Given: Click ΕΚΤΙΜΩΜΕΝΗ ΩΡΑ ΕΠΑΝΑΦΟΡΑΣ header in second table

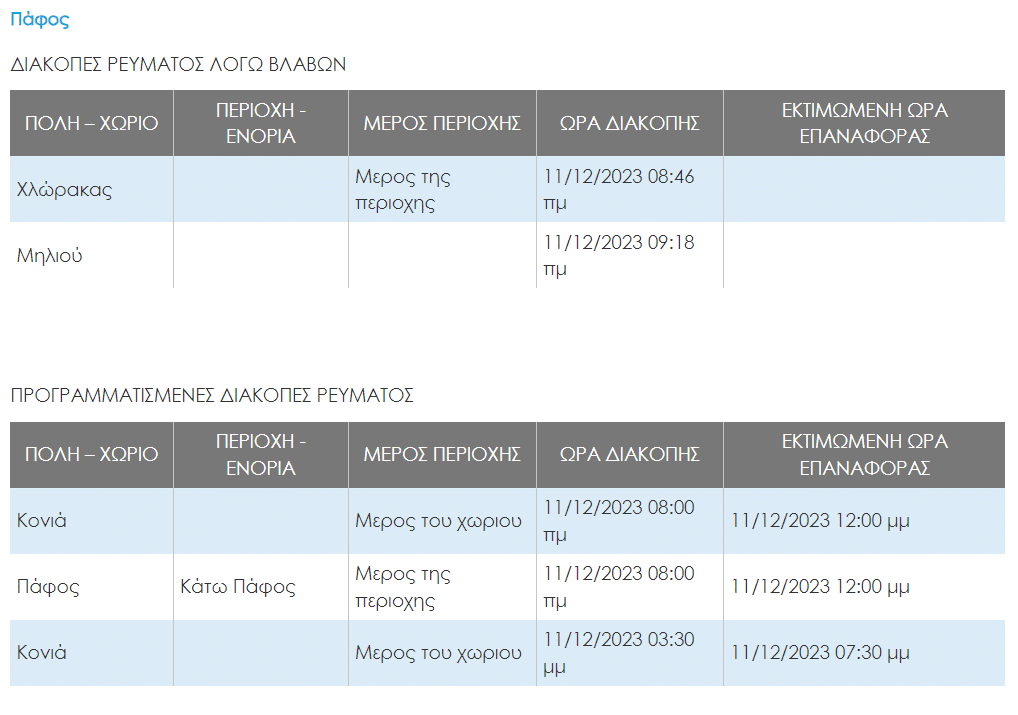Looking at the screenshot, I should pos(864,454).
